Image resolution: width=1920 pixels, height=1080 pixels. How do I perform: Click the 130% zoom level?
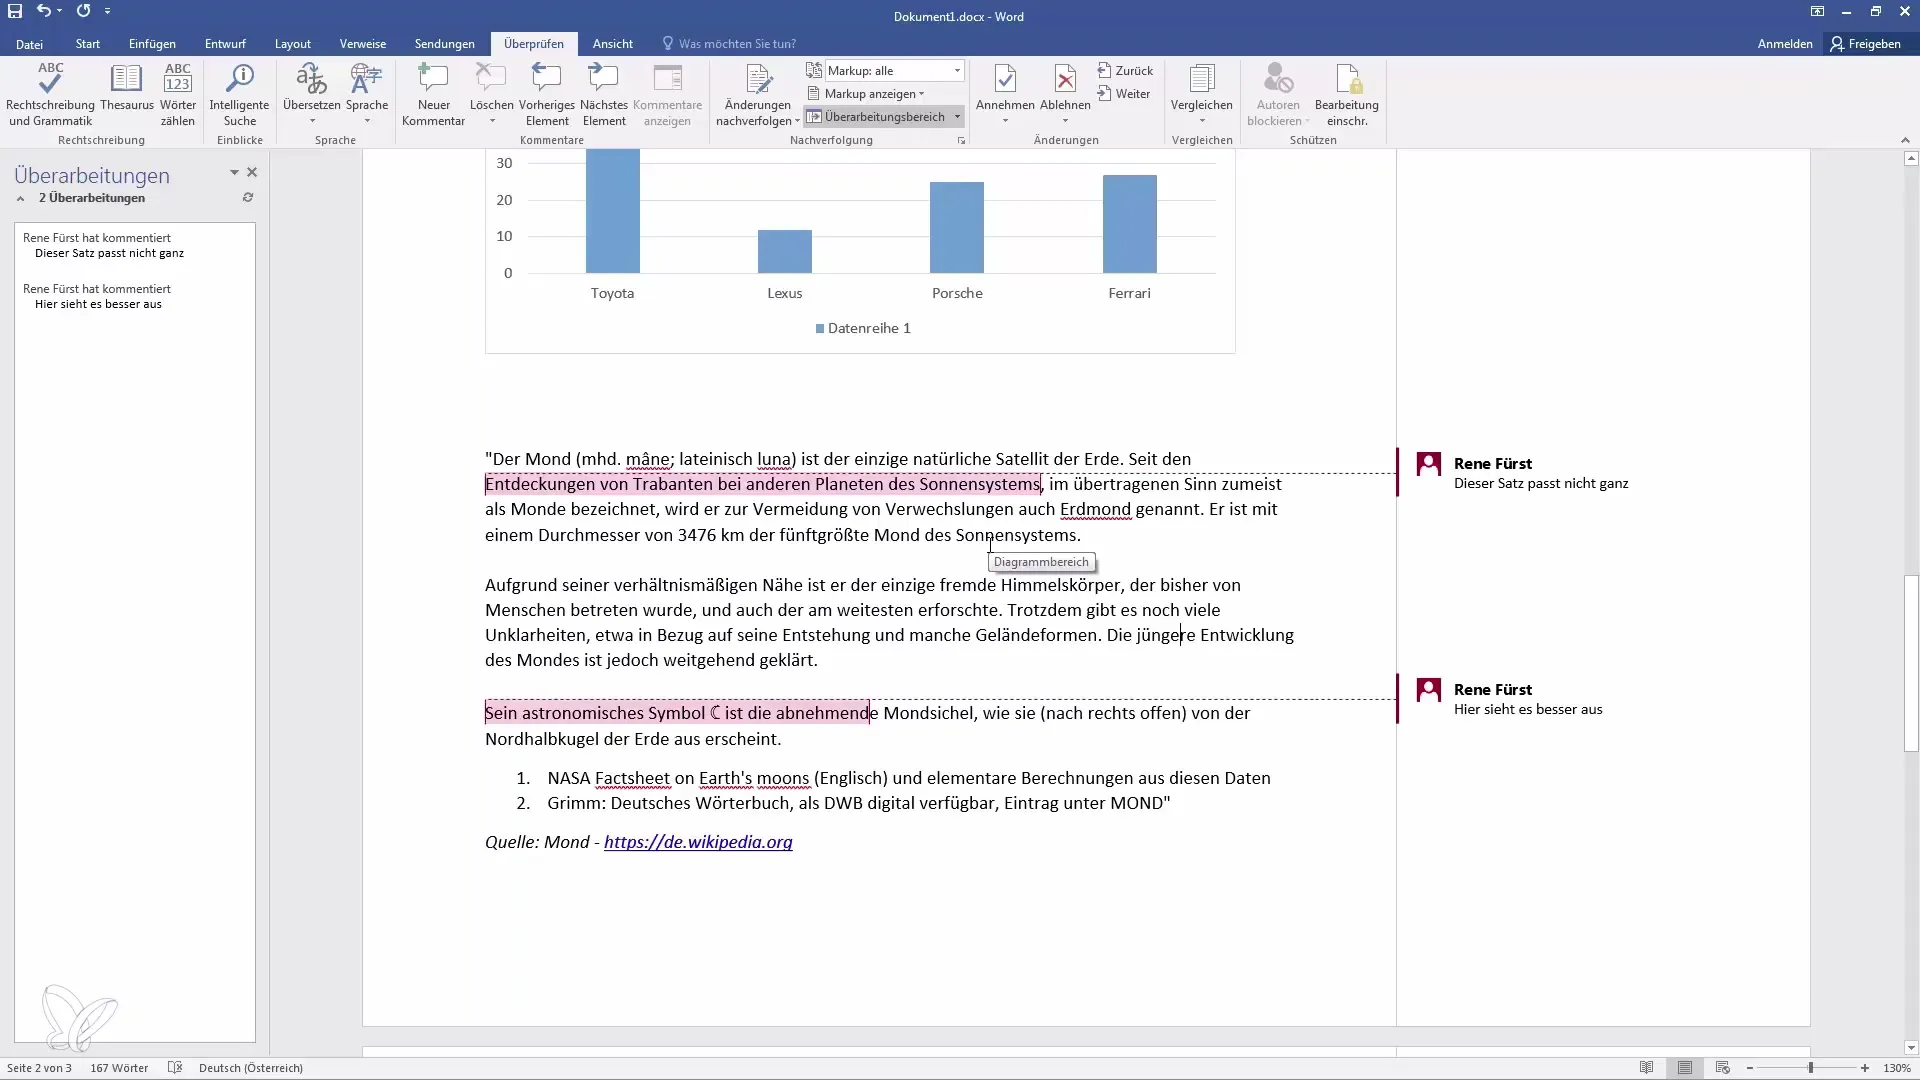(x=1897, y=1068)
